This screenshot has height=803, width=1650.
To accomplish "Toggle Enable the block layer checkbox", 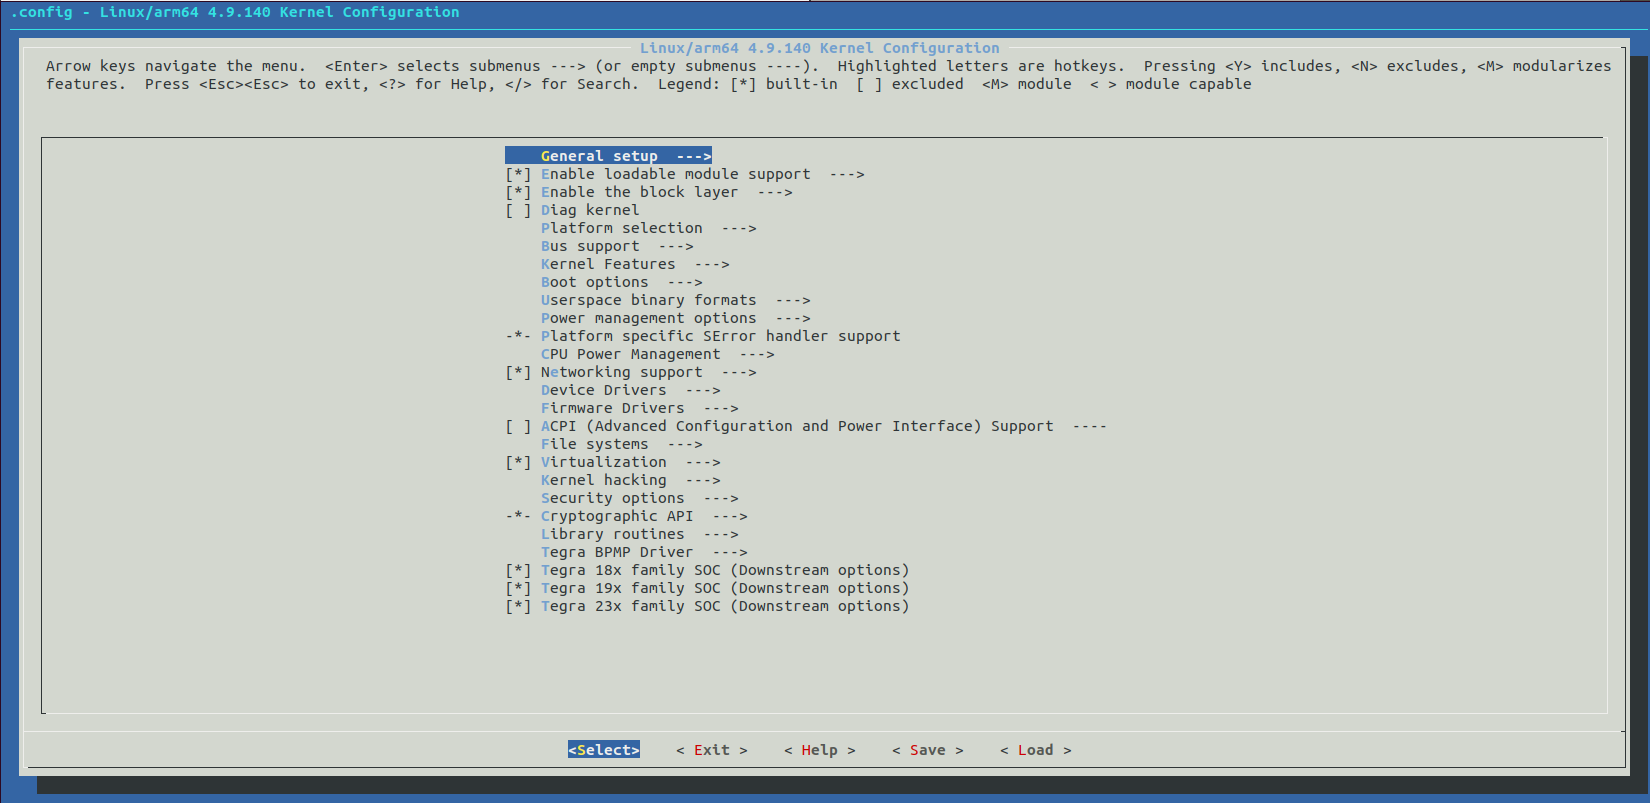I will (x=518, y=192).
